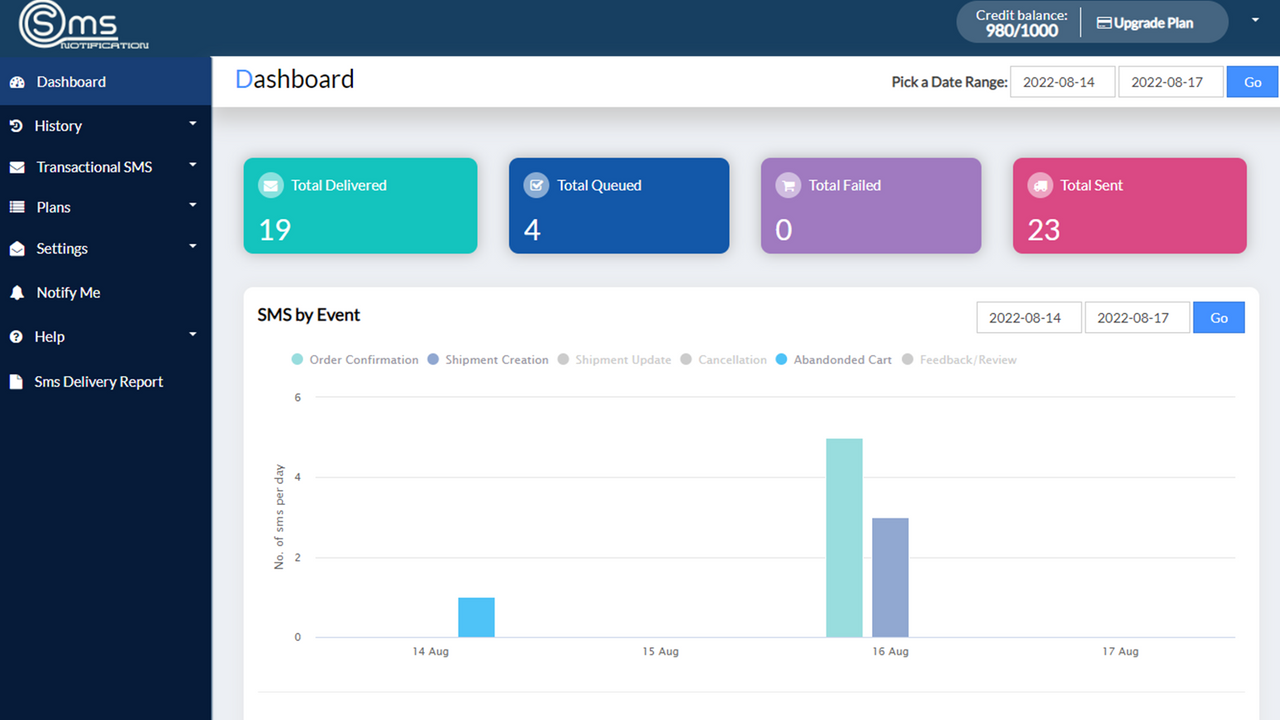Click the Pick a Date Range label
The height and width of the screenshot is (720, 1280).
click(949, 82)
